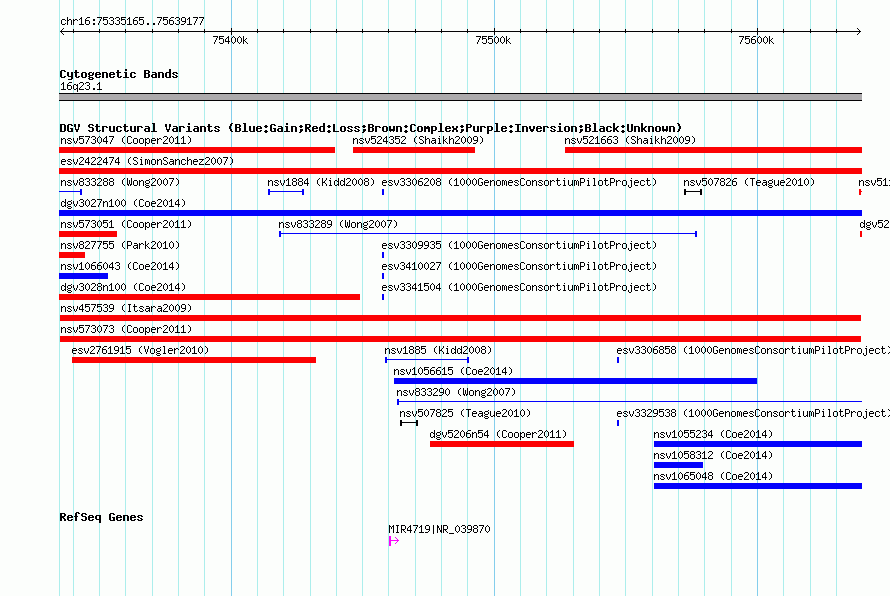
Task: Click chr16:75335165..75639177 region label
Action: click(132, 21)
